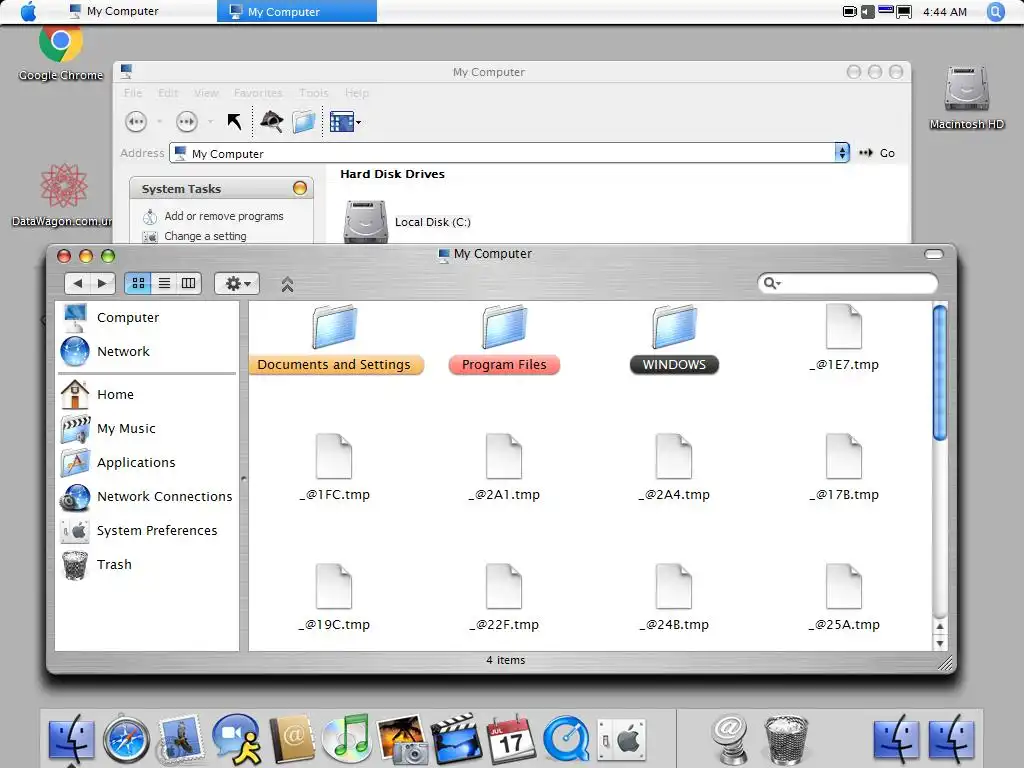Open Views dropdown in back window
Viewport: 1024px width, 768px height.
click(x=345, y=121)
